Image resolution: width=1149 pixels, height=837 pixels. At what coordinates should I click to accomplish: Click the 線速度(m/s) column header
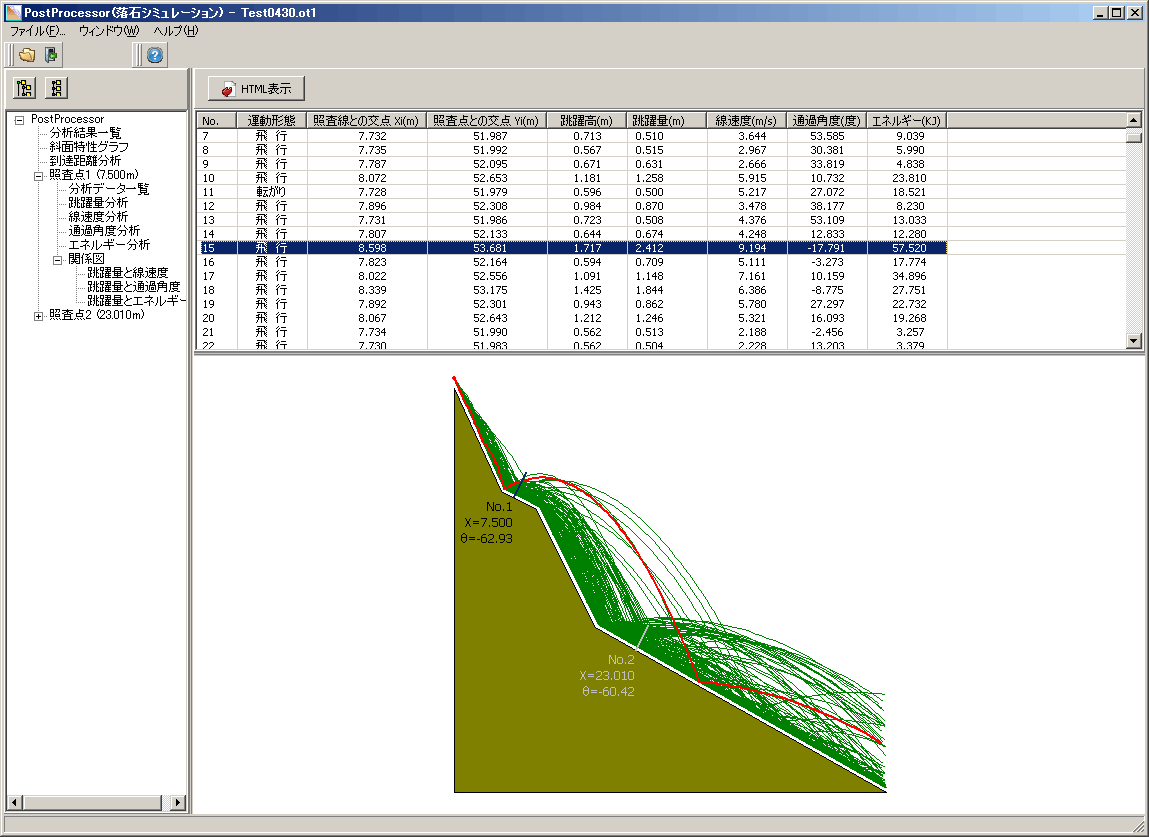(x=747, y=121)
